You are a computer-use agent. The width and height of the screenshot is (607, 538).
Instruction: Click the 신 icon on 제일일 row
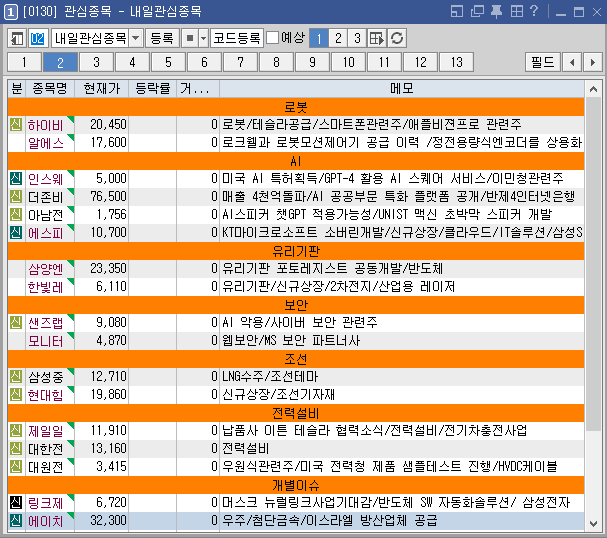click(16, 430)
